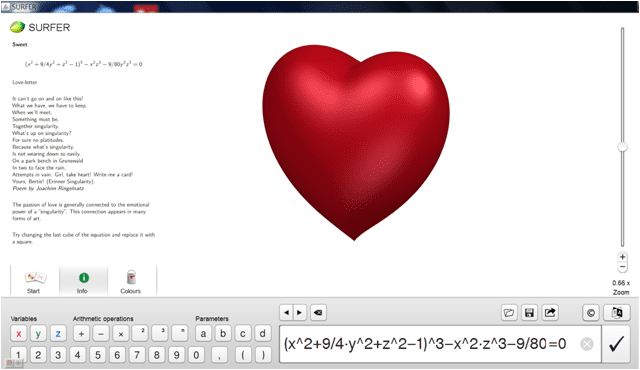
Task: Insert parameter a
Action: click(x=203, y=334)
